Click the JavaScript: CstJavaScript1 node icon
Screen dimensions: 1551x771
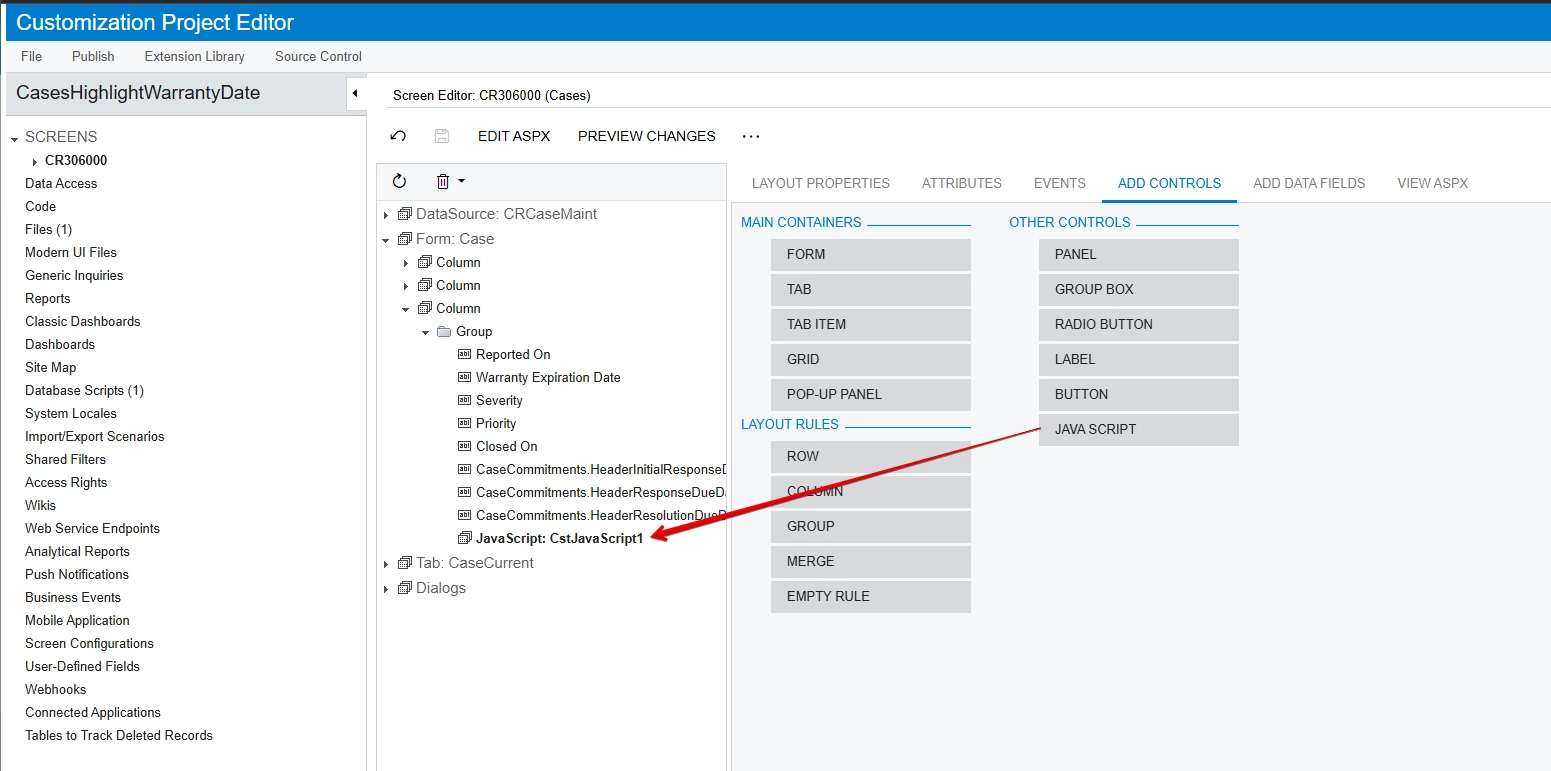(x=464, y=538)
